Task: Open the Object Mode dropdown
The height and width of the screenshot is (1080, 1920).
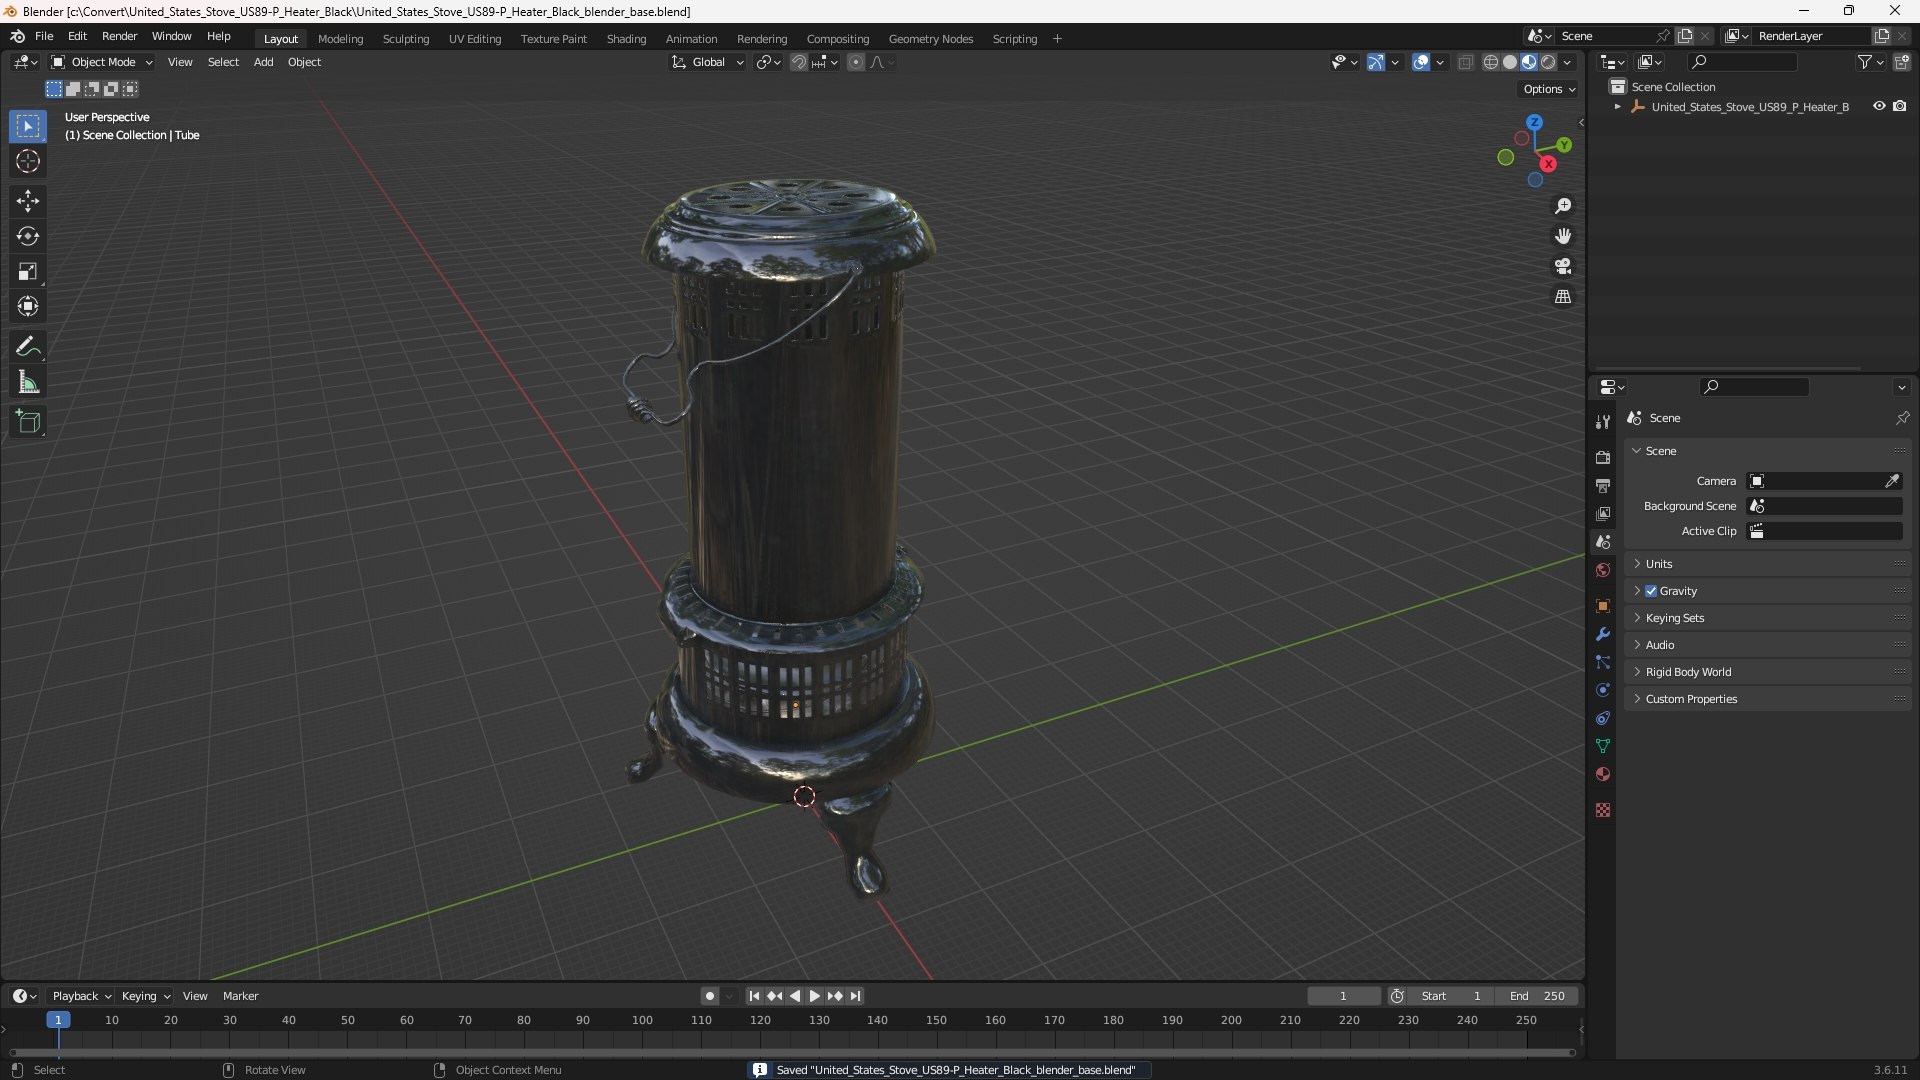Action: (x=103, y=62)
